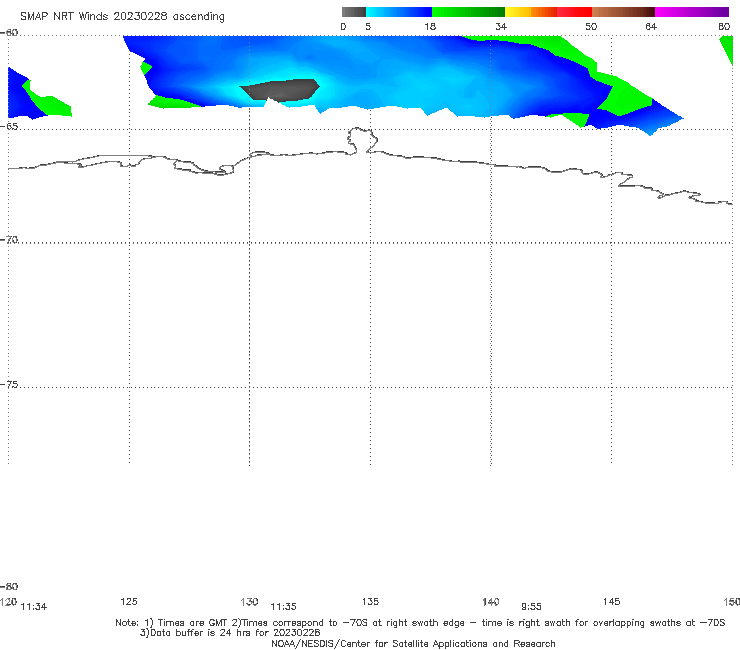Click the color bar label '5'
Screen dimensions: 740x650
(x=368, y=26)
